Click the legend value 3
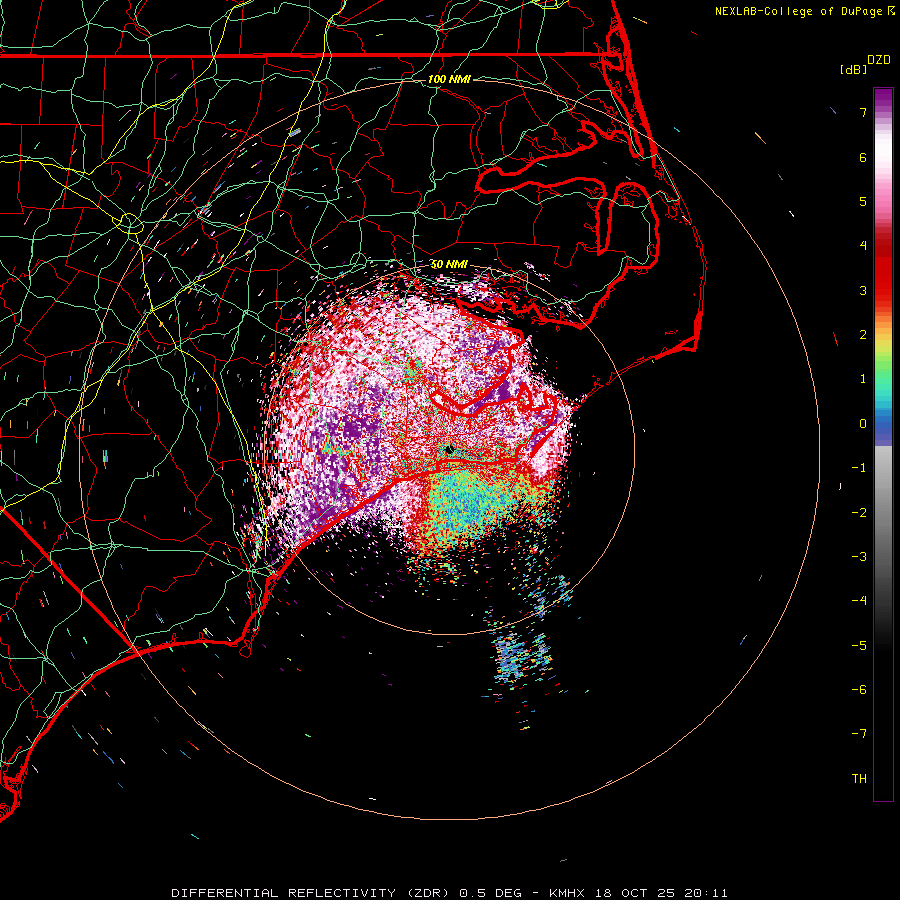Screen dimensions: 900x900 863,290
